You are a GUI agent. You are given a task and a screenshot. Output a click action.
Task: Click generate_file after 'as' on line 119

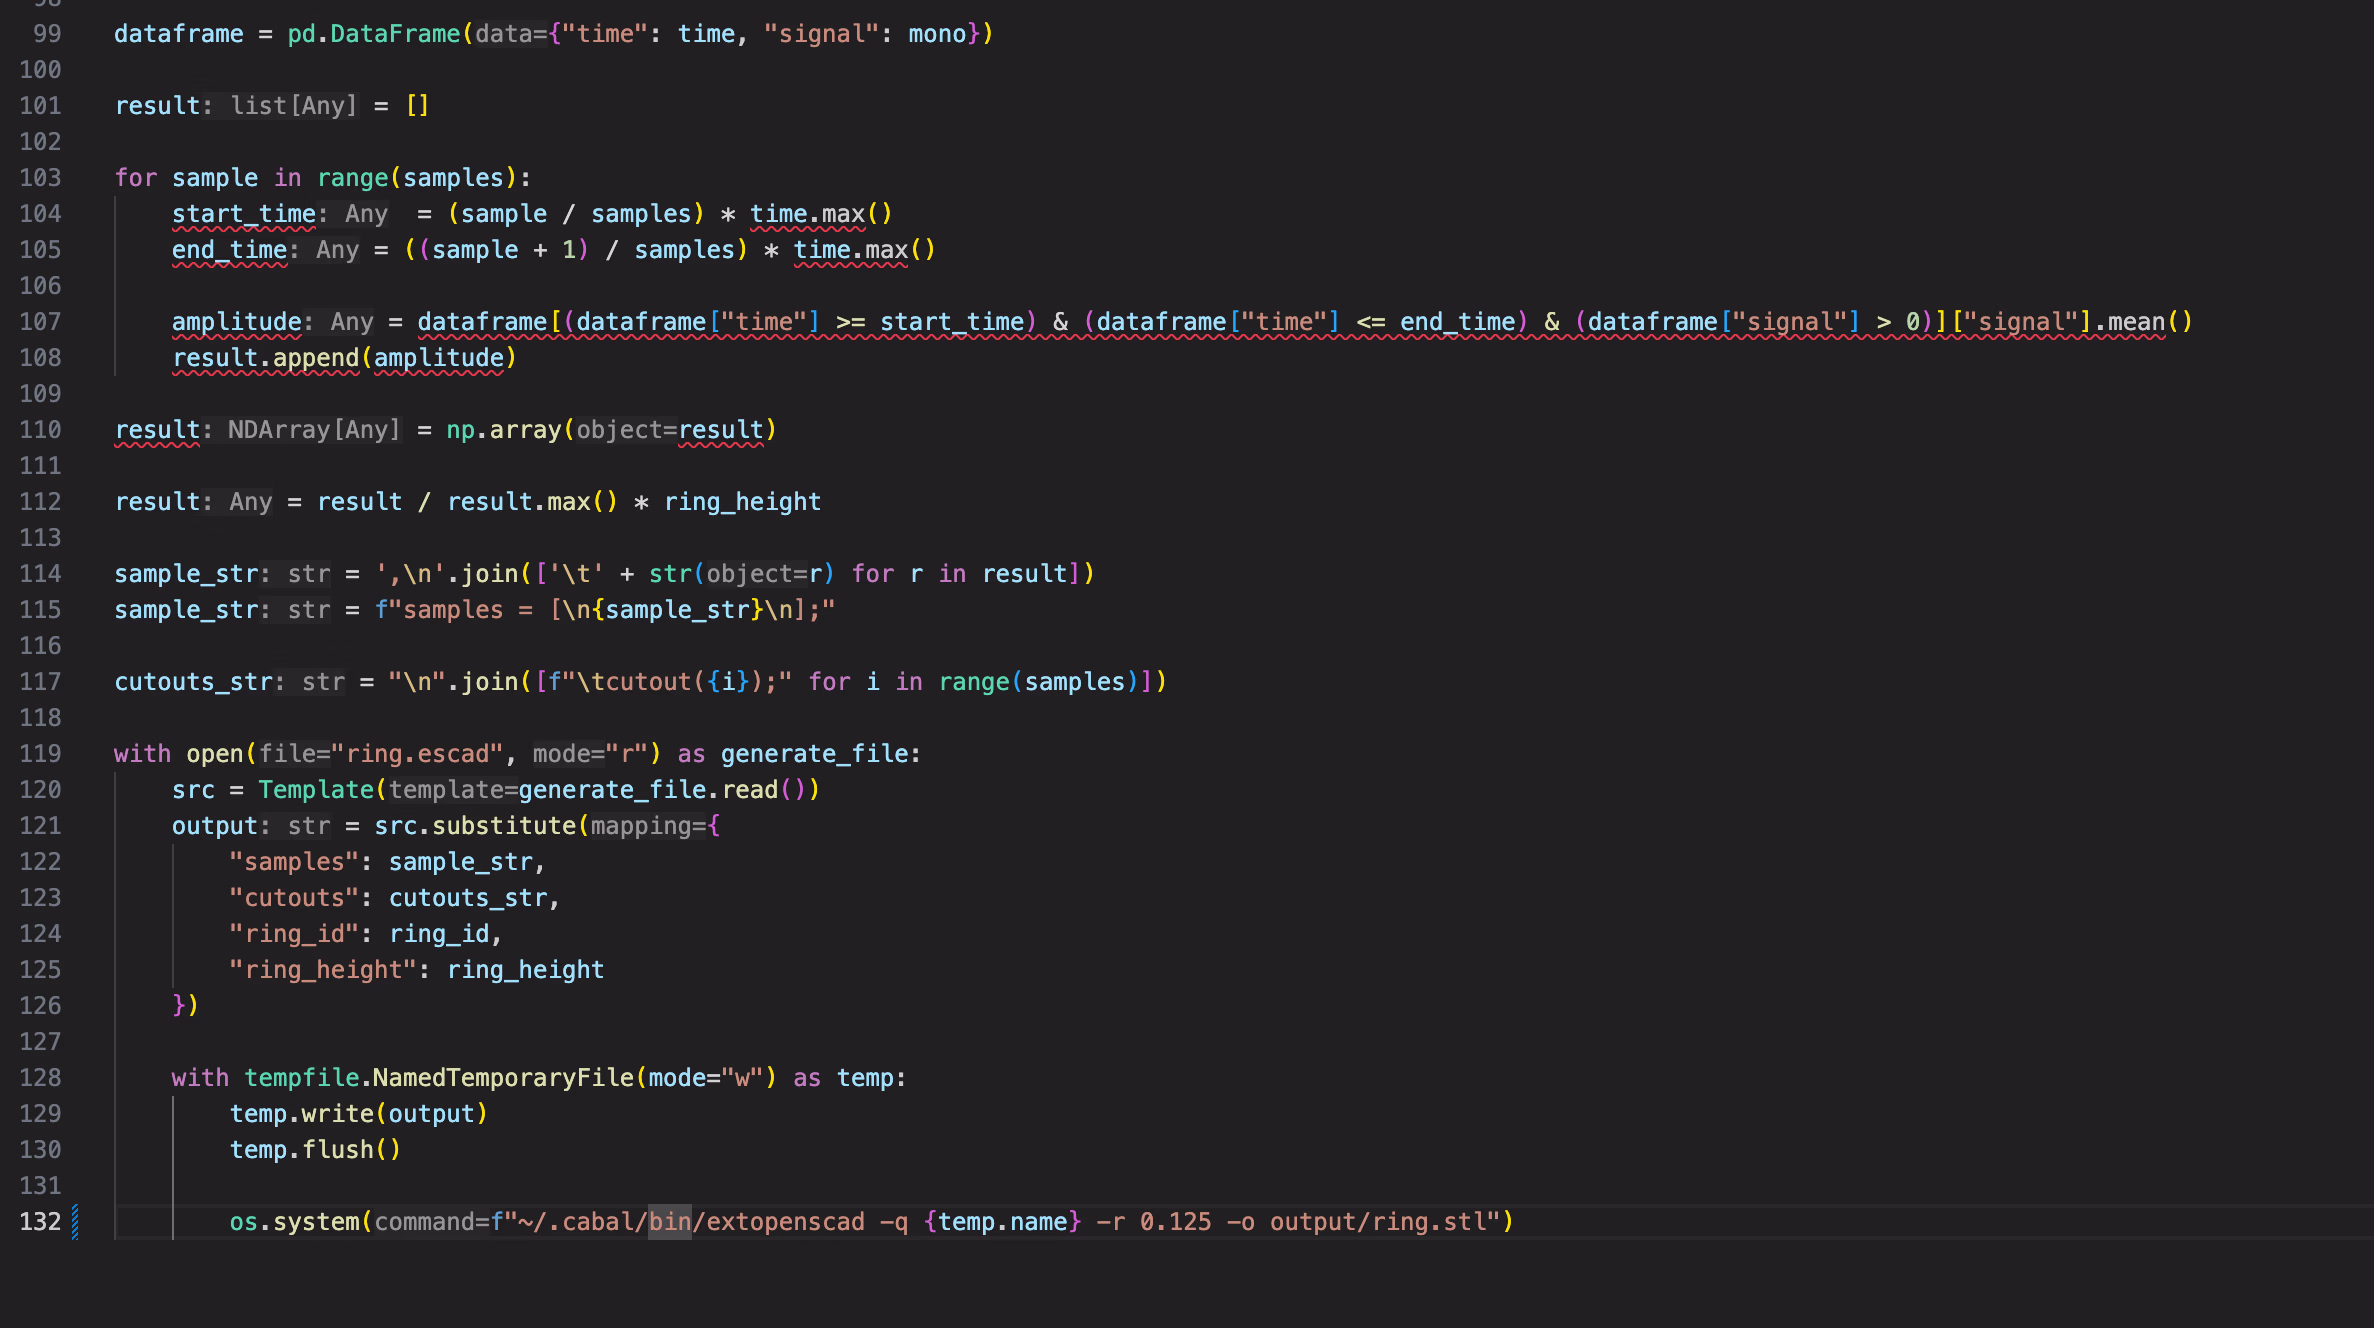pyautogui.click(x=814, y=753)
